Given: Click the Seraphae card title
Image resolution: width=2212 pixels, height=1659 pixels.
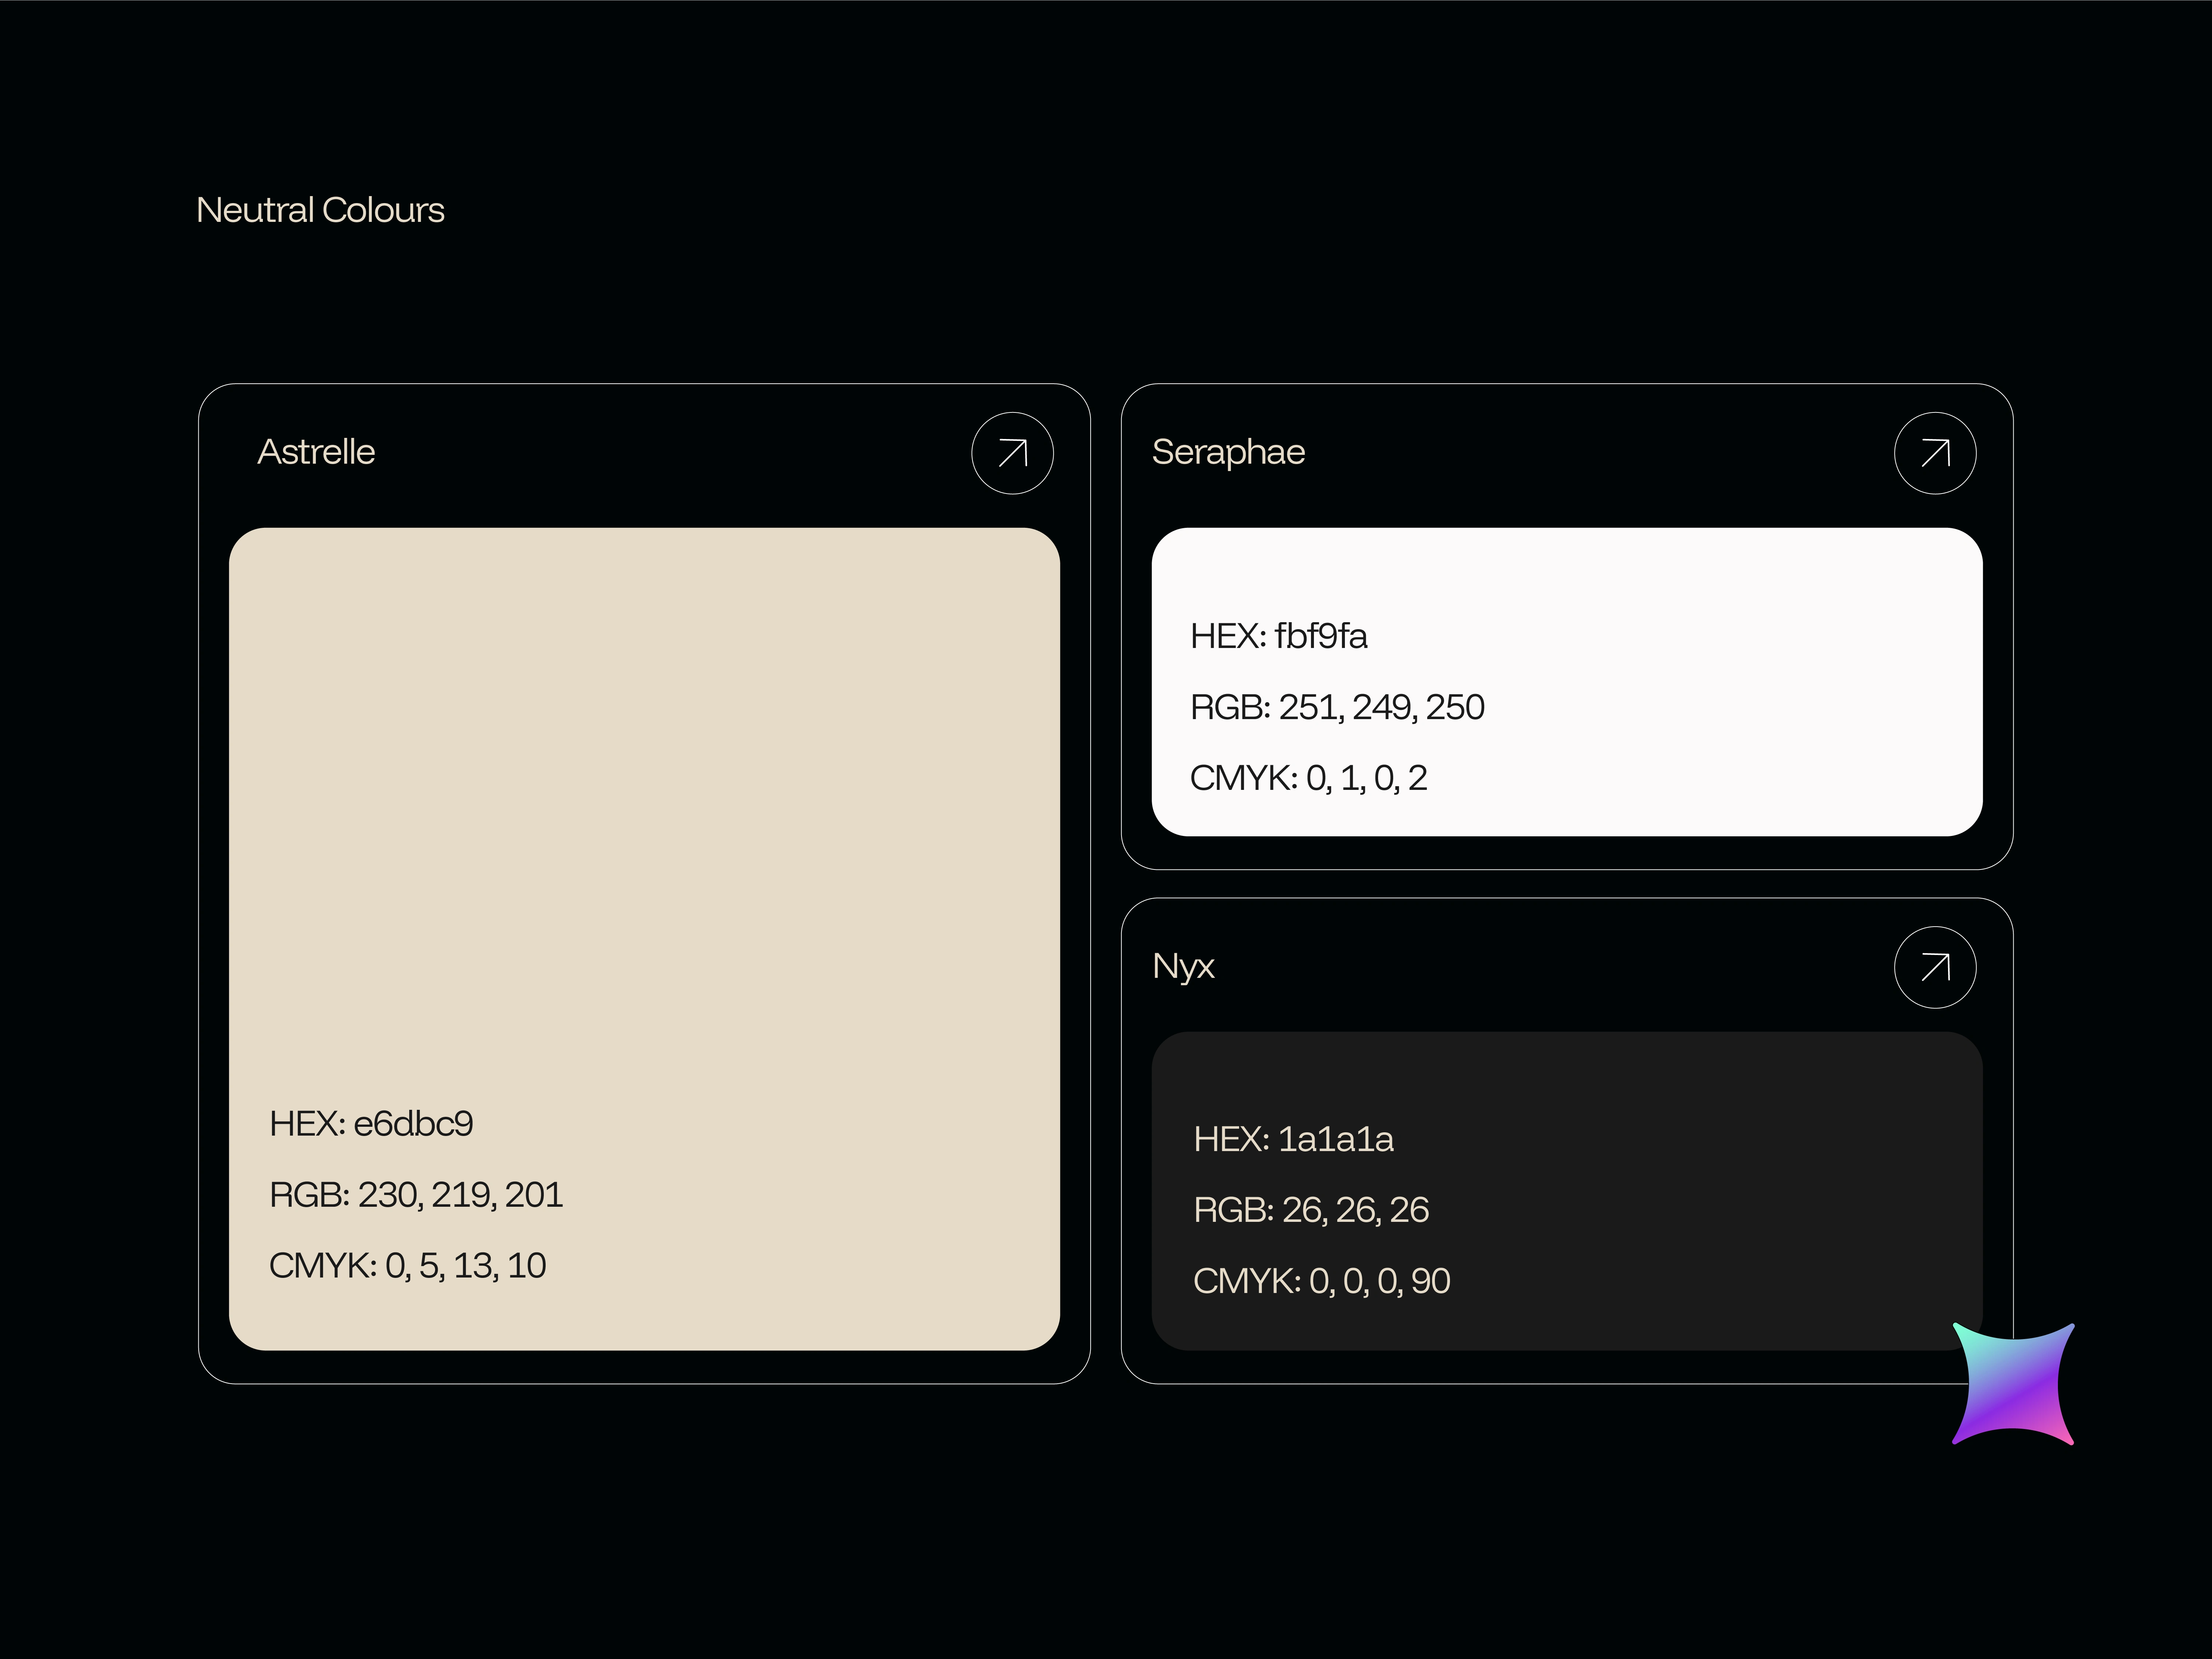Looking at the screenshot, I should click(x=1228, y=452).
